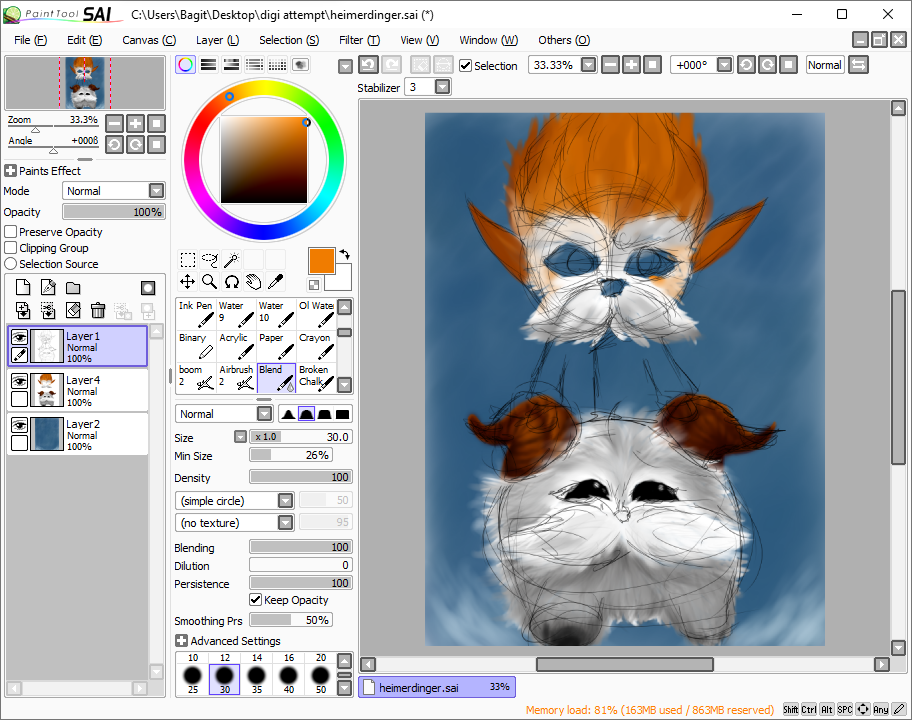Viewport: 912px width, 720px height.
Task: Click the toolbar zoom out minus button
Action: (610, 65)
